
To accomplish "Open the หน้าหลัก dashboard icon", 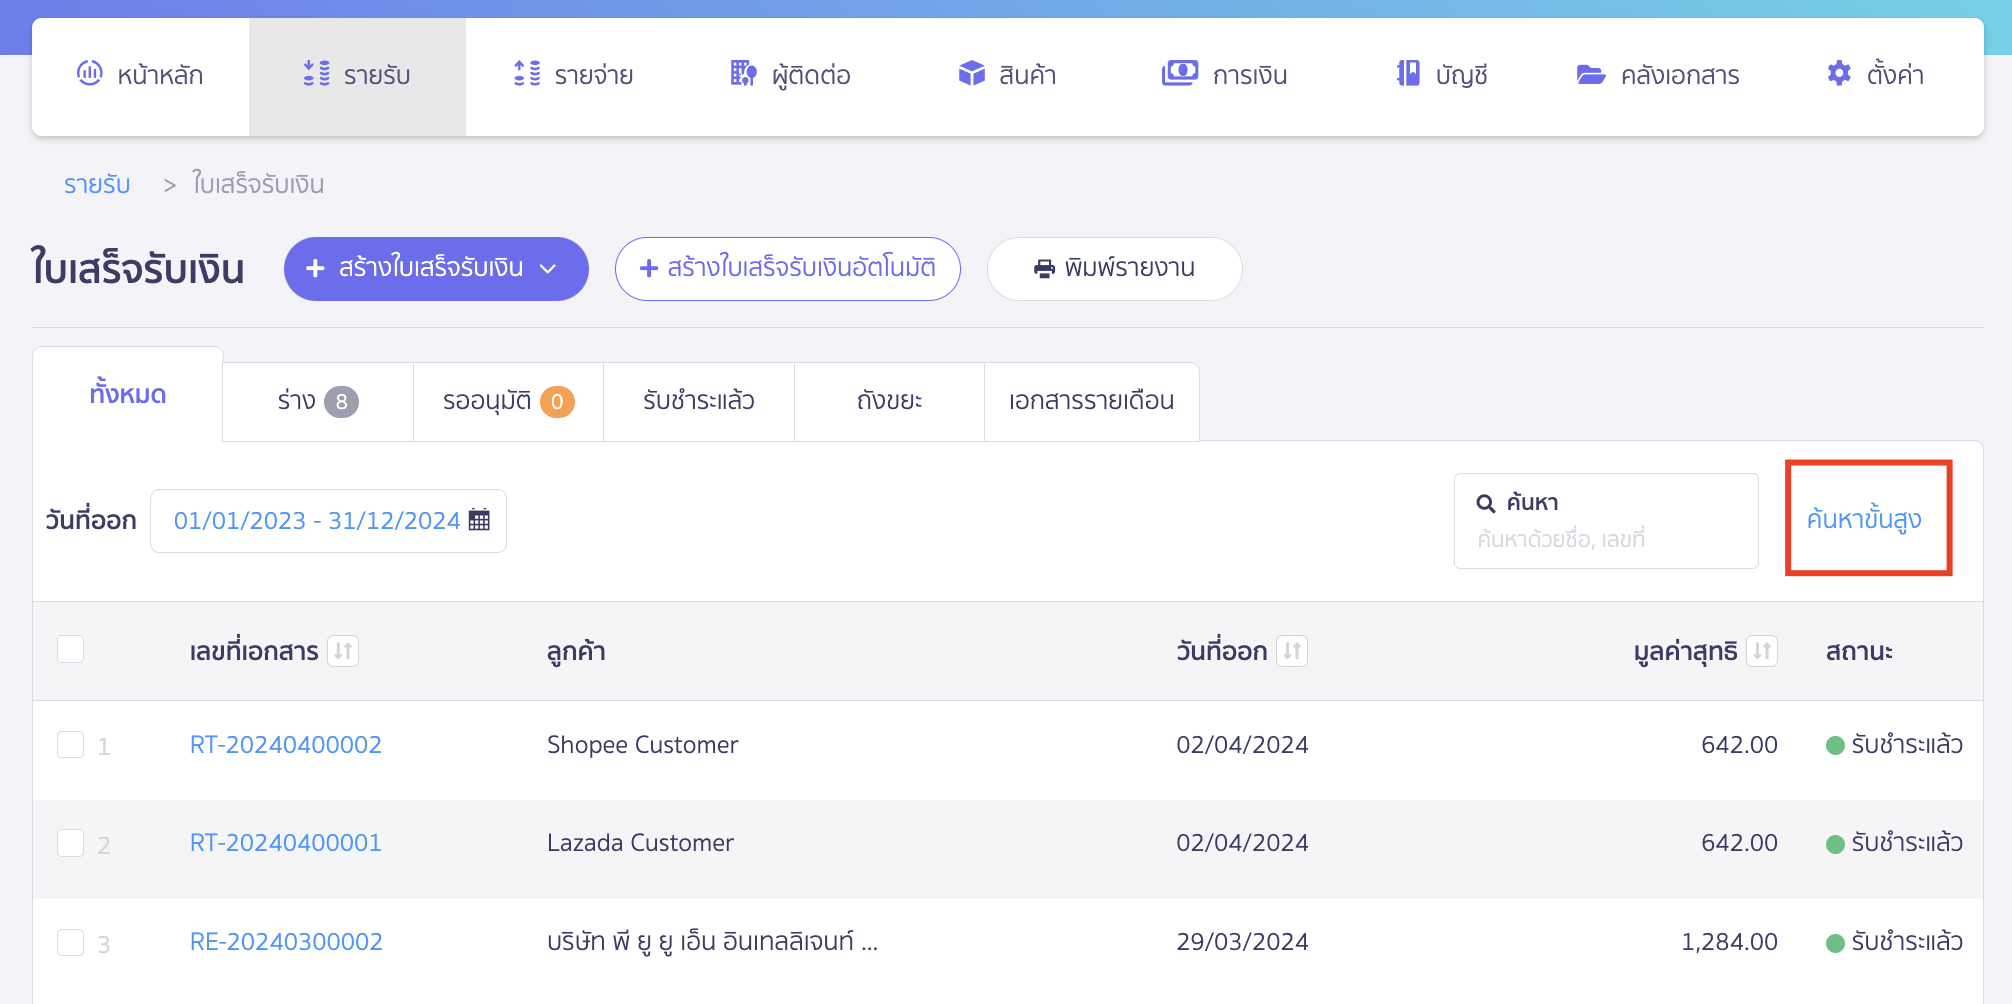I will 90,73.
